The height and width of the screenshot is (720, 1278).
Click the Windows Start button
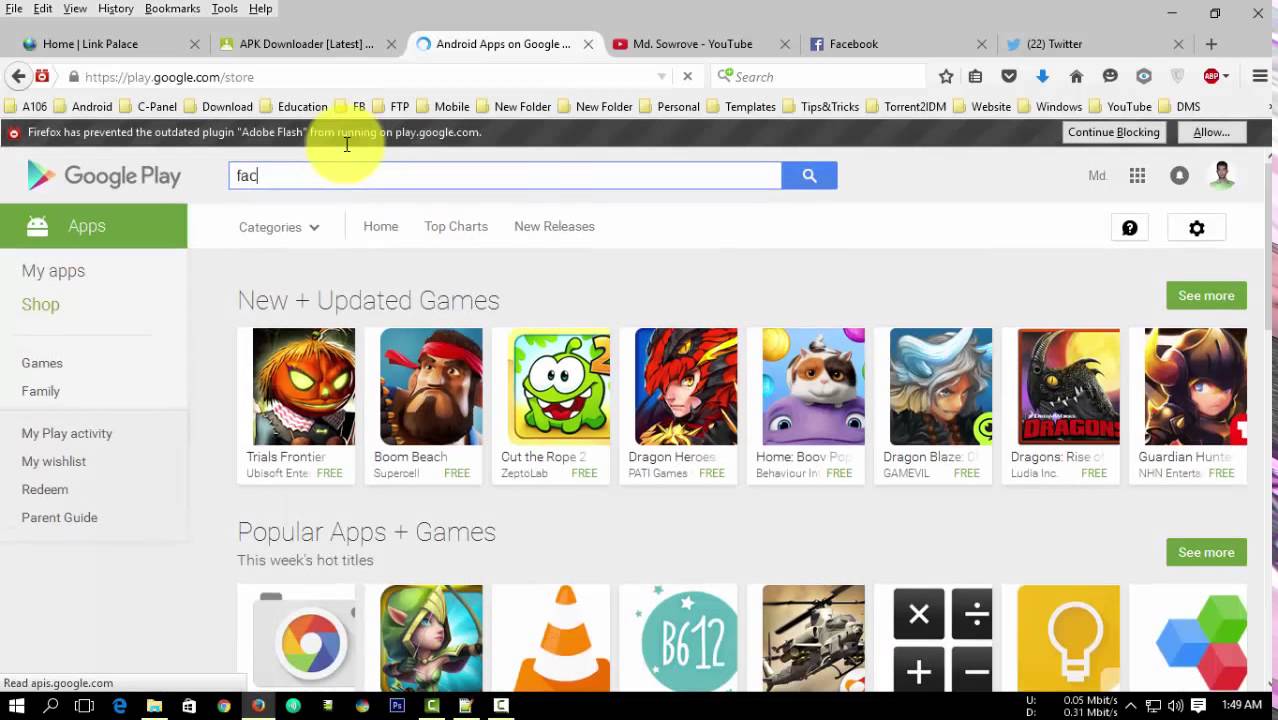pyautogui.click(x=16, y=705)
